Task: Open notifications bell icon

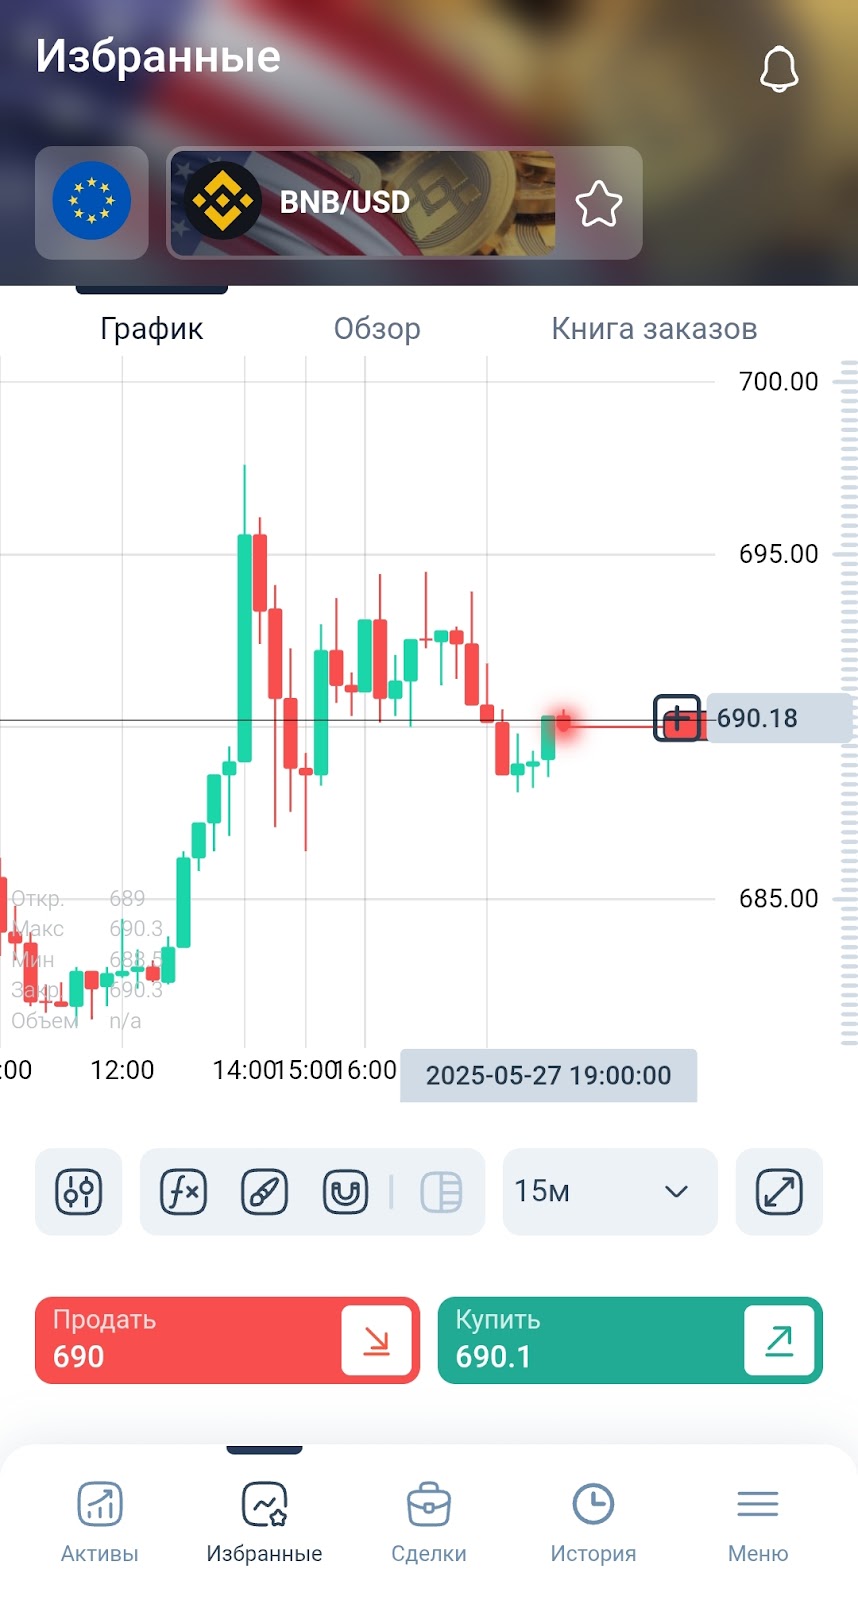Action: tap(779, 70)
